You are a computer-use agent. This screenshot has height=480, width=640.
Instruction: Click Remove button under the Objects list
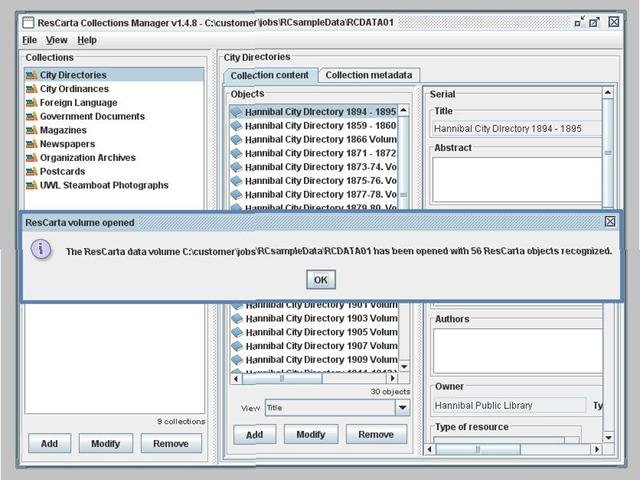click(375, 434)
